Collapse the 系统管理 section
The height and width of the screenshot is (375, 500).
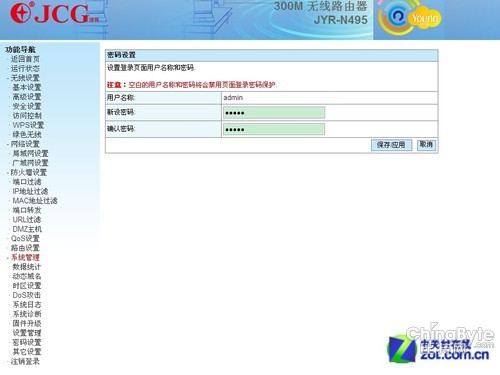tap(25, 257)
